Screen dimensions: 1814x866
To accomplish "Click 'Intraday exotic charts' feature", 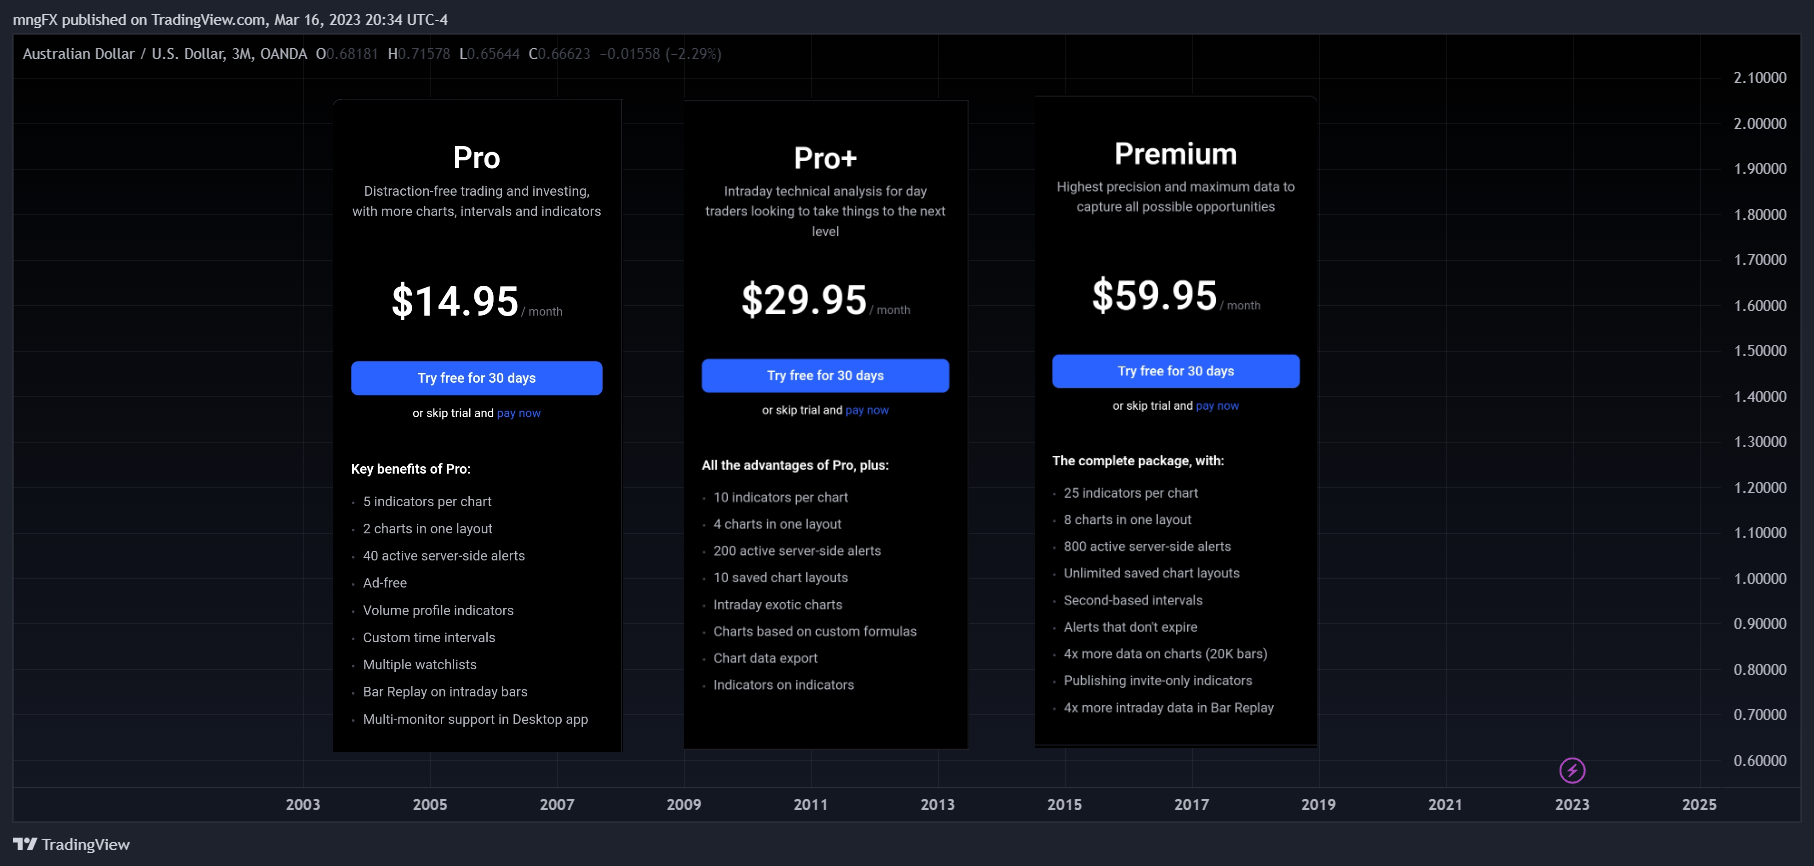I will (778, 605).
